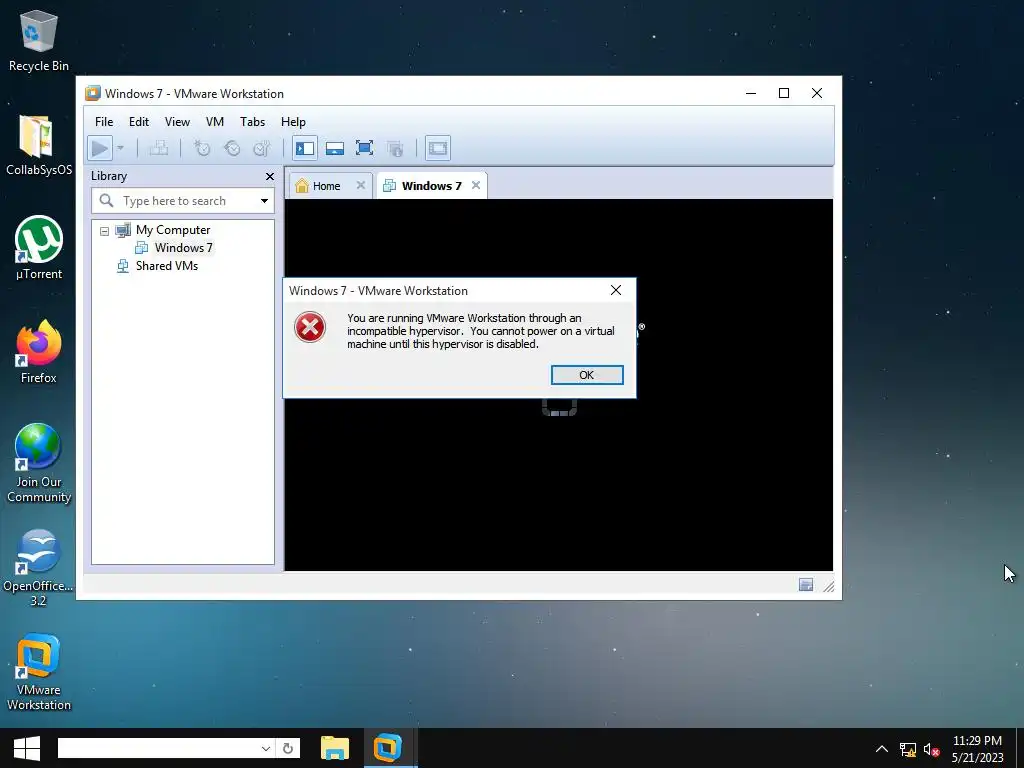Image resolution: width=1024 pixels, height=768 pixels.
Task: Open the Help menu
Action: tap(293, 121)
